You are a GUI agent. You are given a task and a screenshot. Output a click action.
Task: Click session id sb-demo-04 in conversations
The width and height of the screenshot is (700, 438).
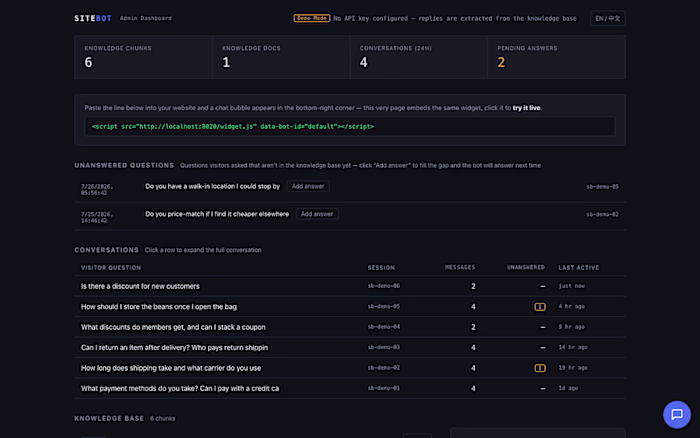point(383,327)
